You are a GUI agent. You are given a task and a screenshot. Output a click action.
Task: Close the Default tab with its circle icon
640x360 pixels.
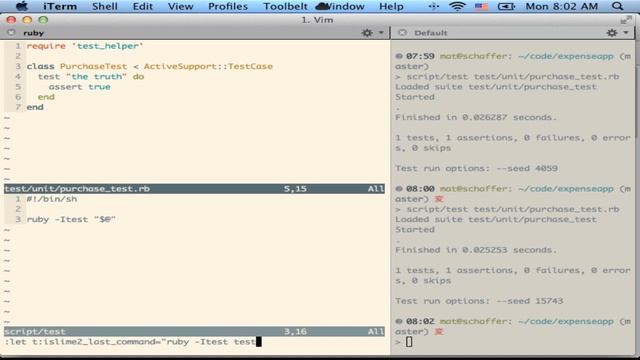402,33
